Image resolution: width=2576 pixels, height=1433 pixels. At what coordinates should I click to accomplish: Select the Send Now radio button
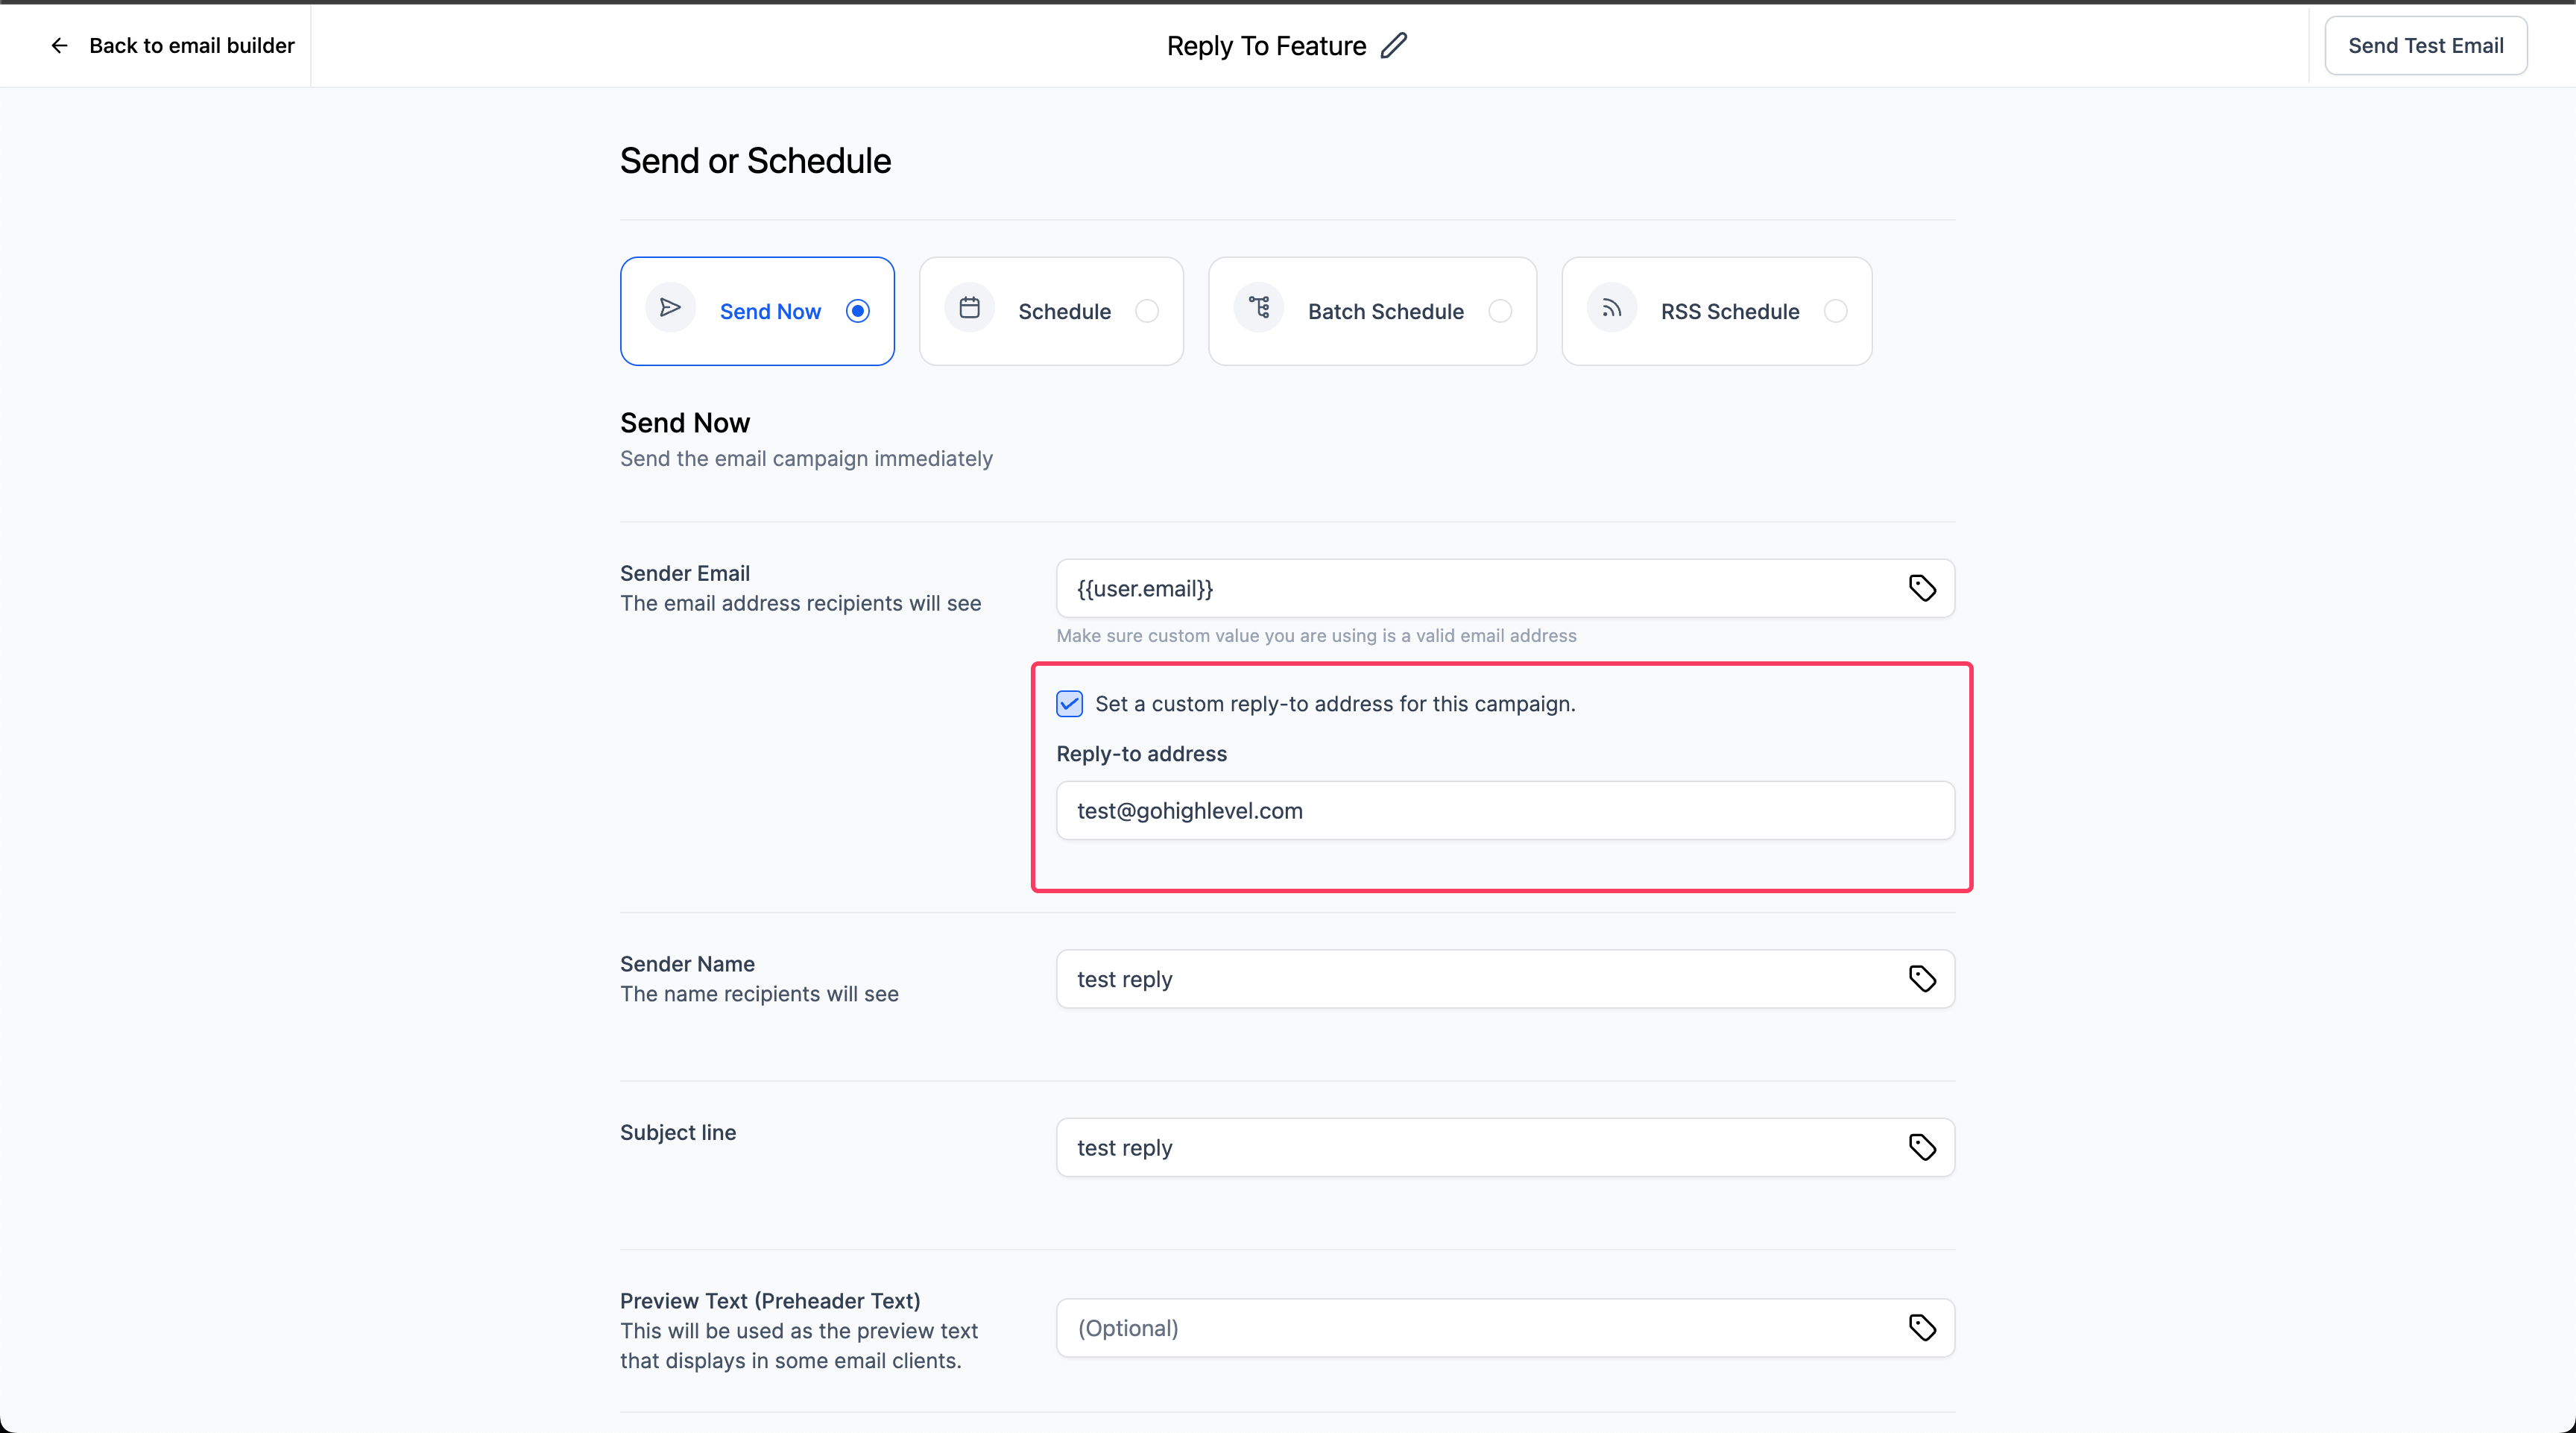857,311
